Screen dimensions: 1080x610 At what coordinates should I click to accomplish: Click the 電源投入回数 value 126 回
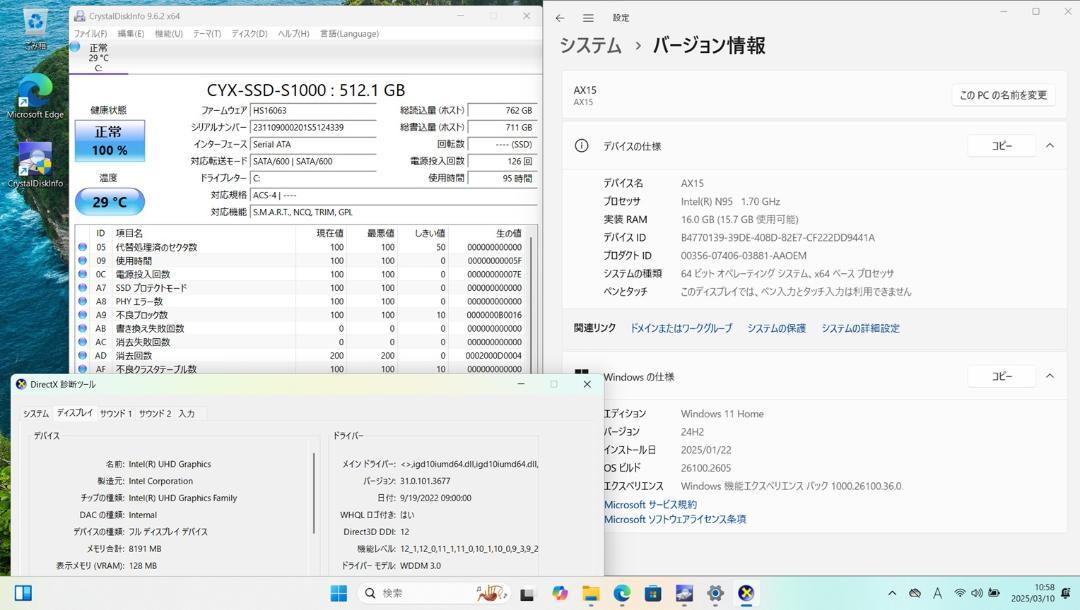pyautogui.click(x=501, y=161)
